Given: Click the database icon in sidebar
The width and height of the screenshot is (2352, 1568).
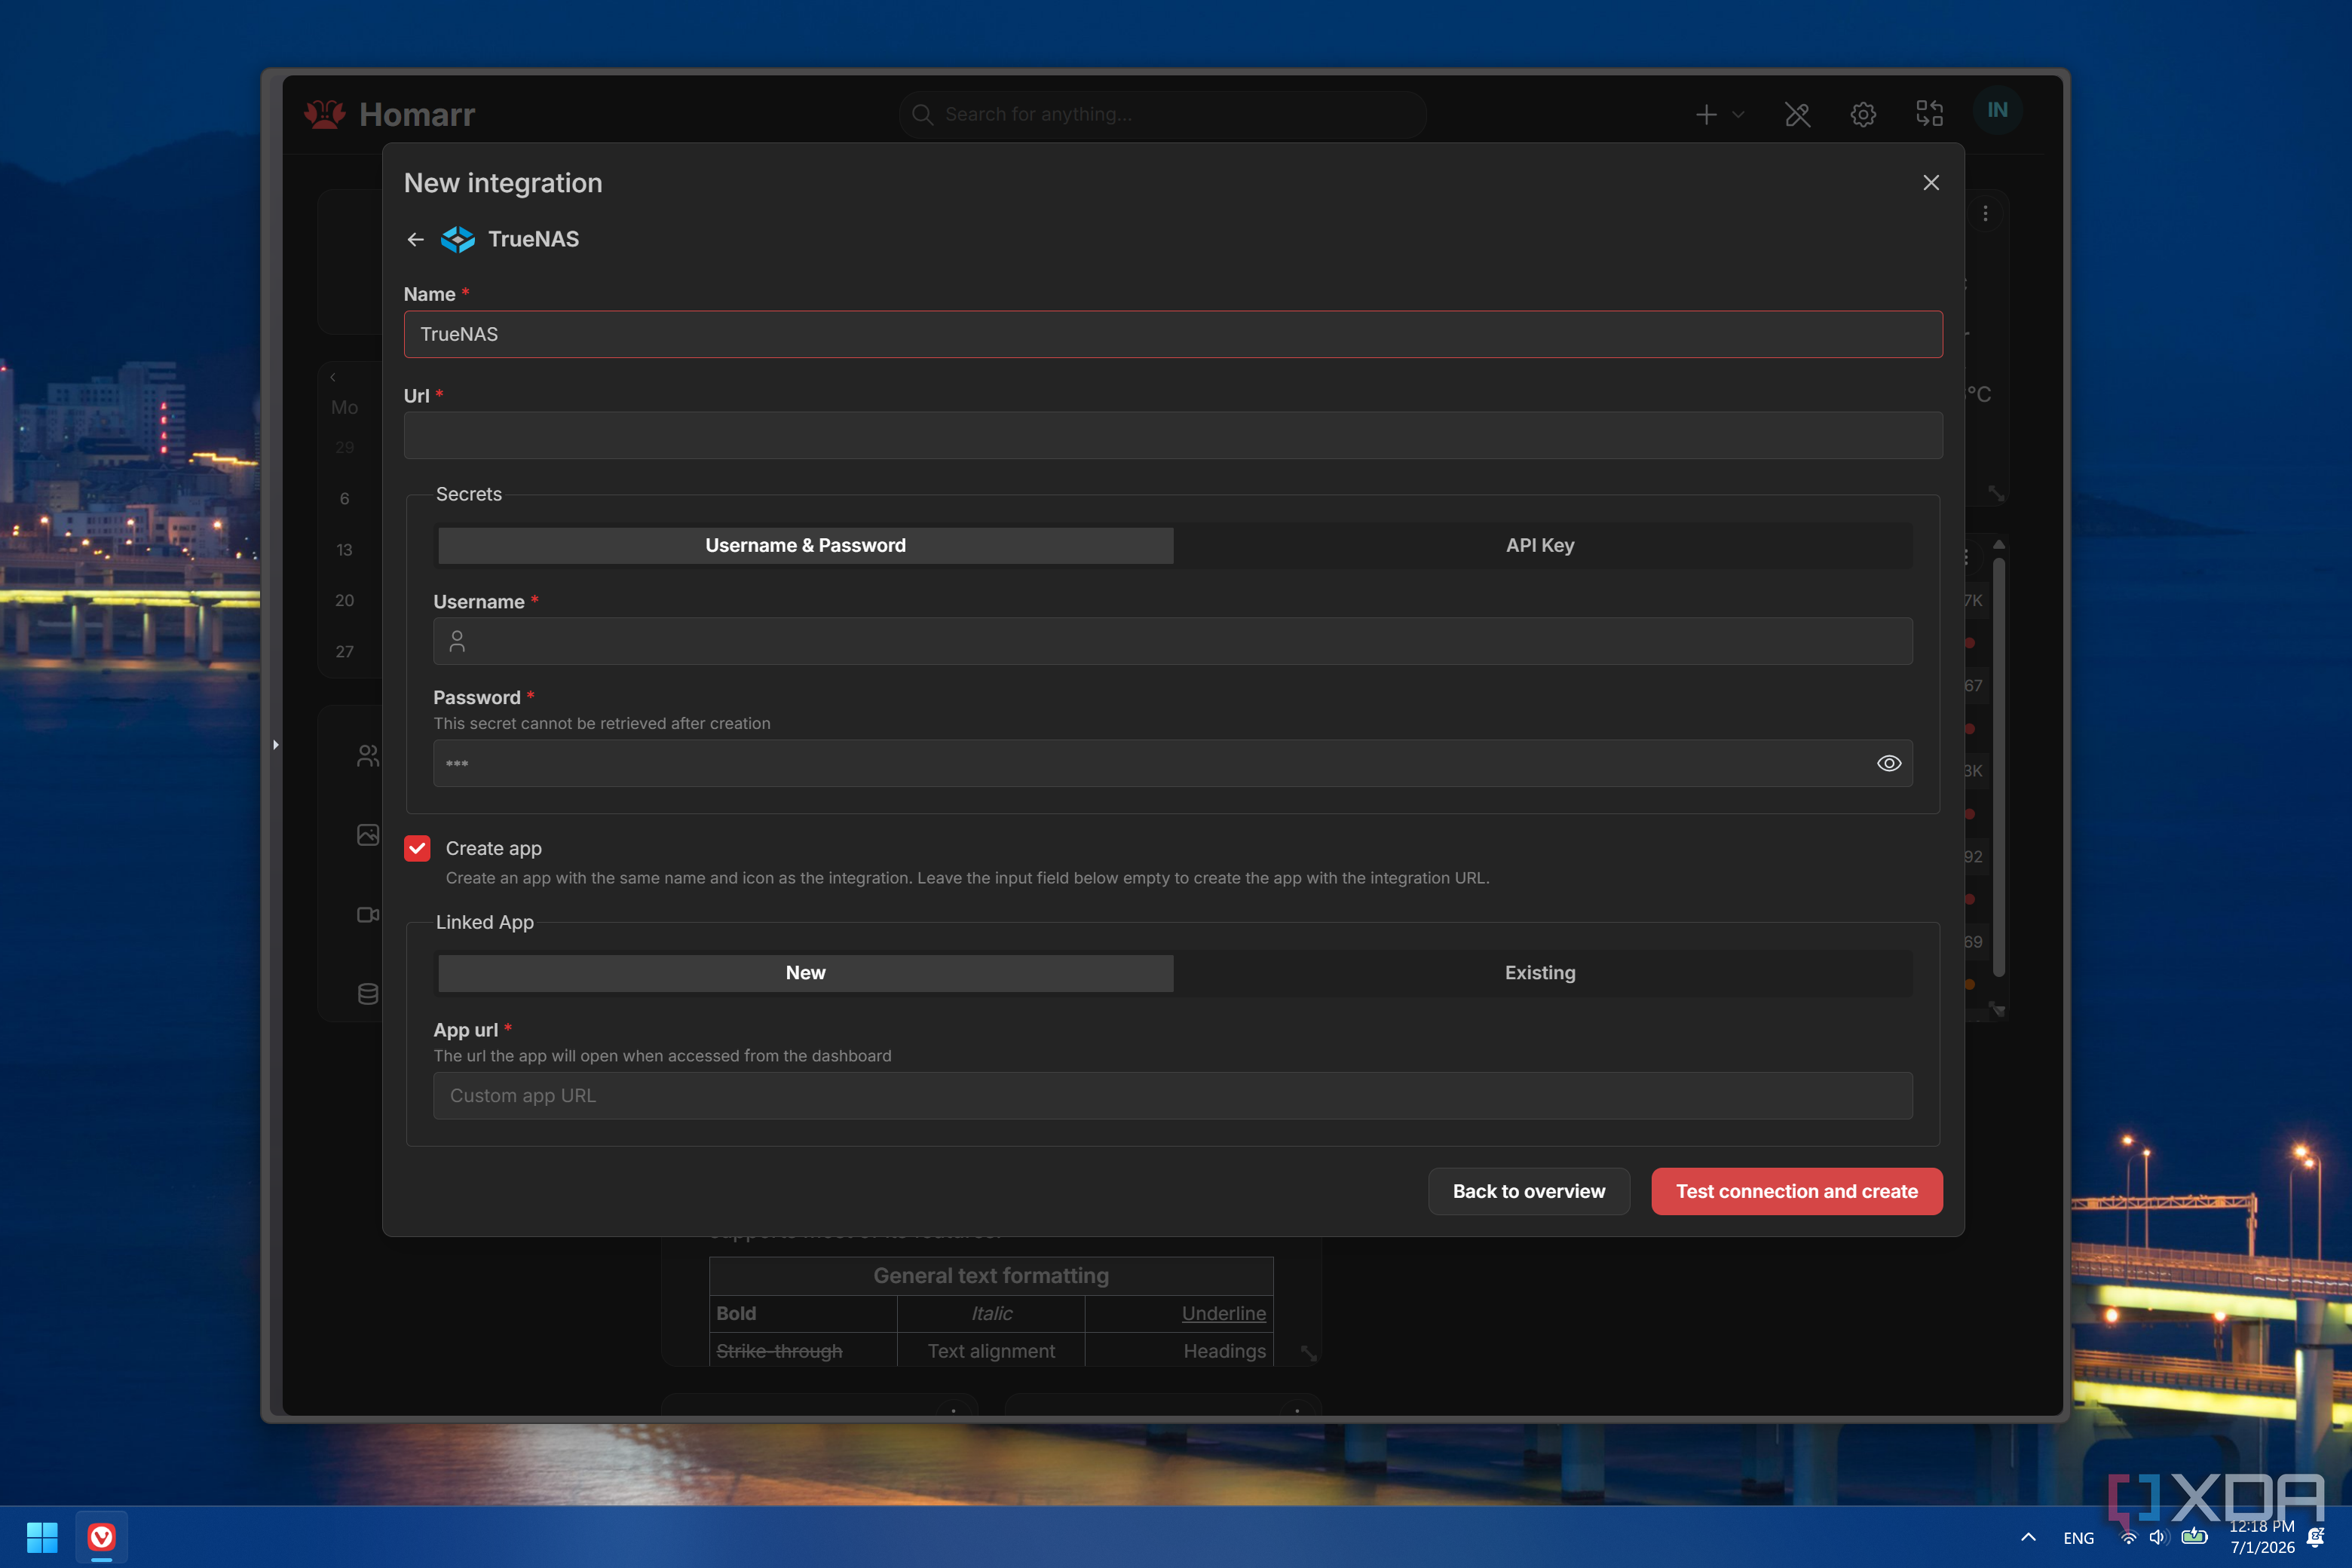Looking at the screenshot, I should click(368, 994).
